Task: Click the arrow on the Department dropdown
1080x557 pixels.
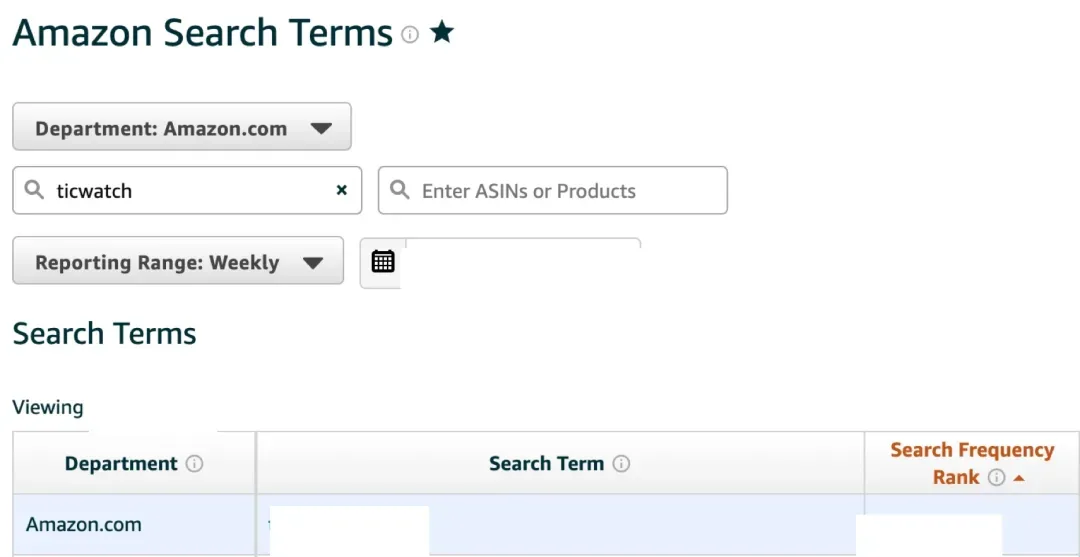Action: coord(321,128)
